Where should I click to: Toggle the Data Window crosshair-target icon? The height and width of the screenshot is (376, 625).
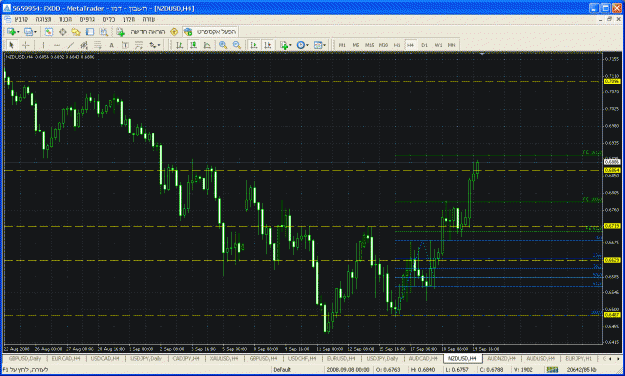63,31
